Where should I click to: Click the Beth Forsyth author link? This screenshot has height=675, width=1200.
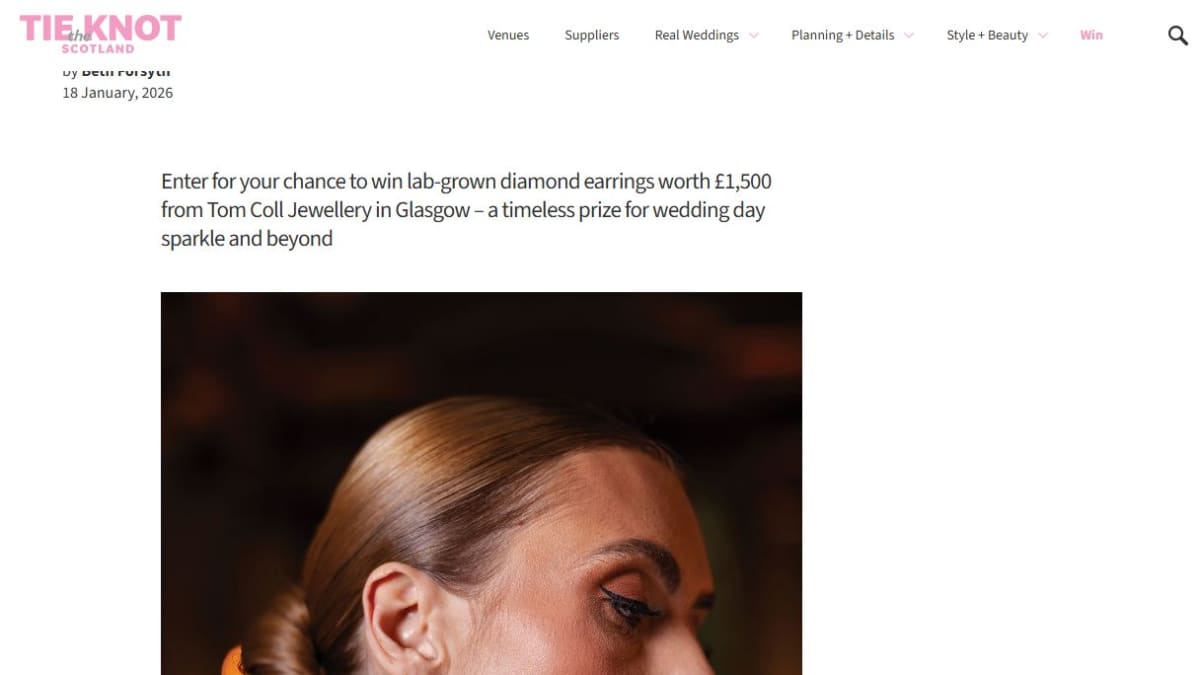tap(126, 72)
